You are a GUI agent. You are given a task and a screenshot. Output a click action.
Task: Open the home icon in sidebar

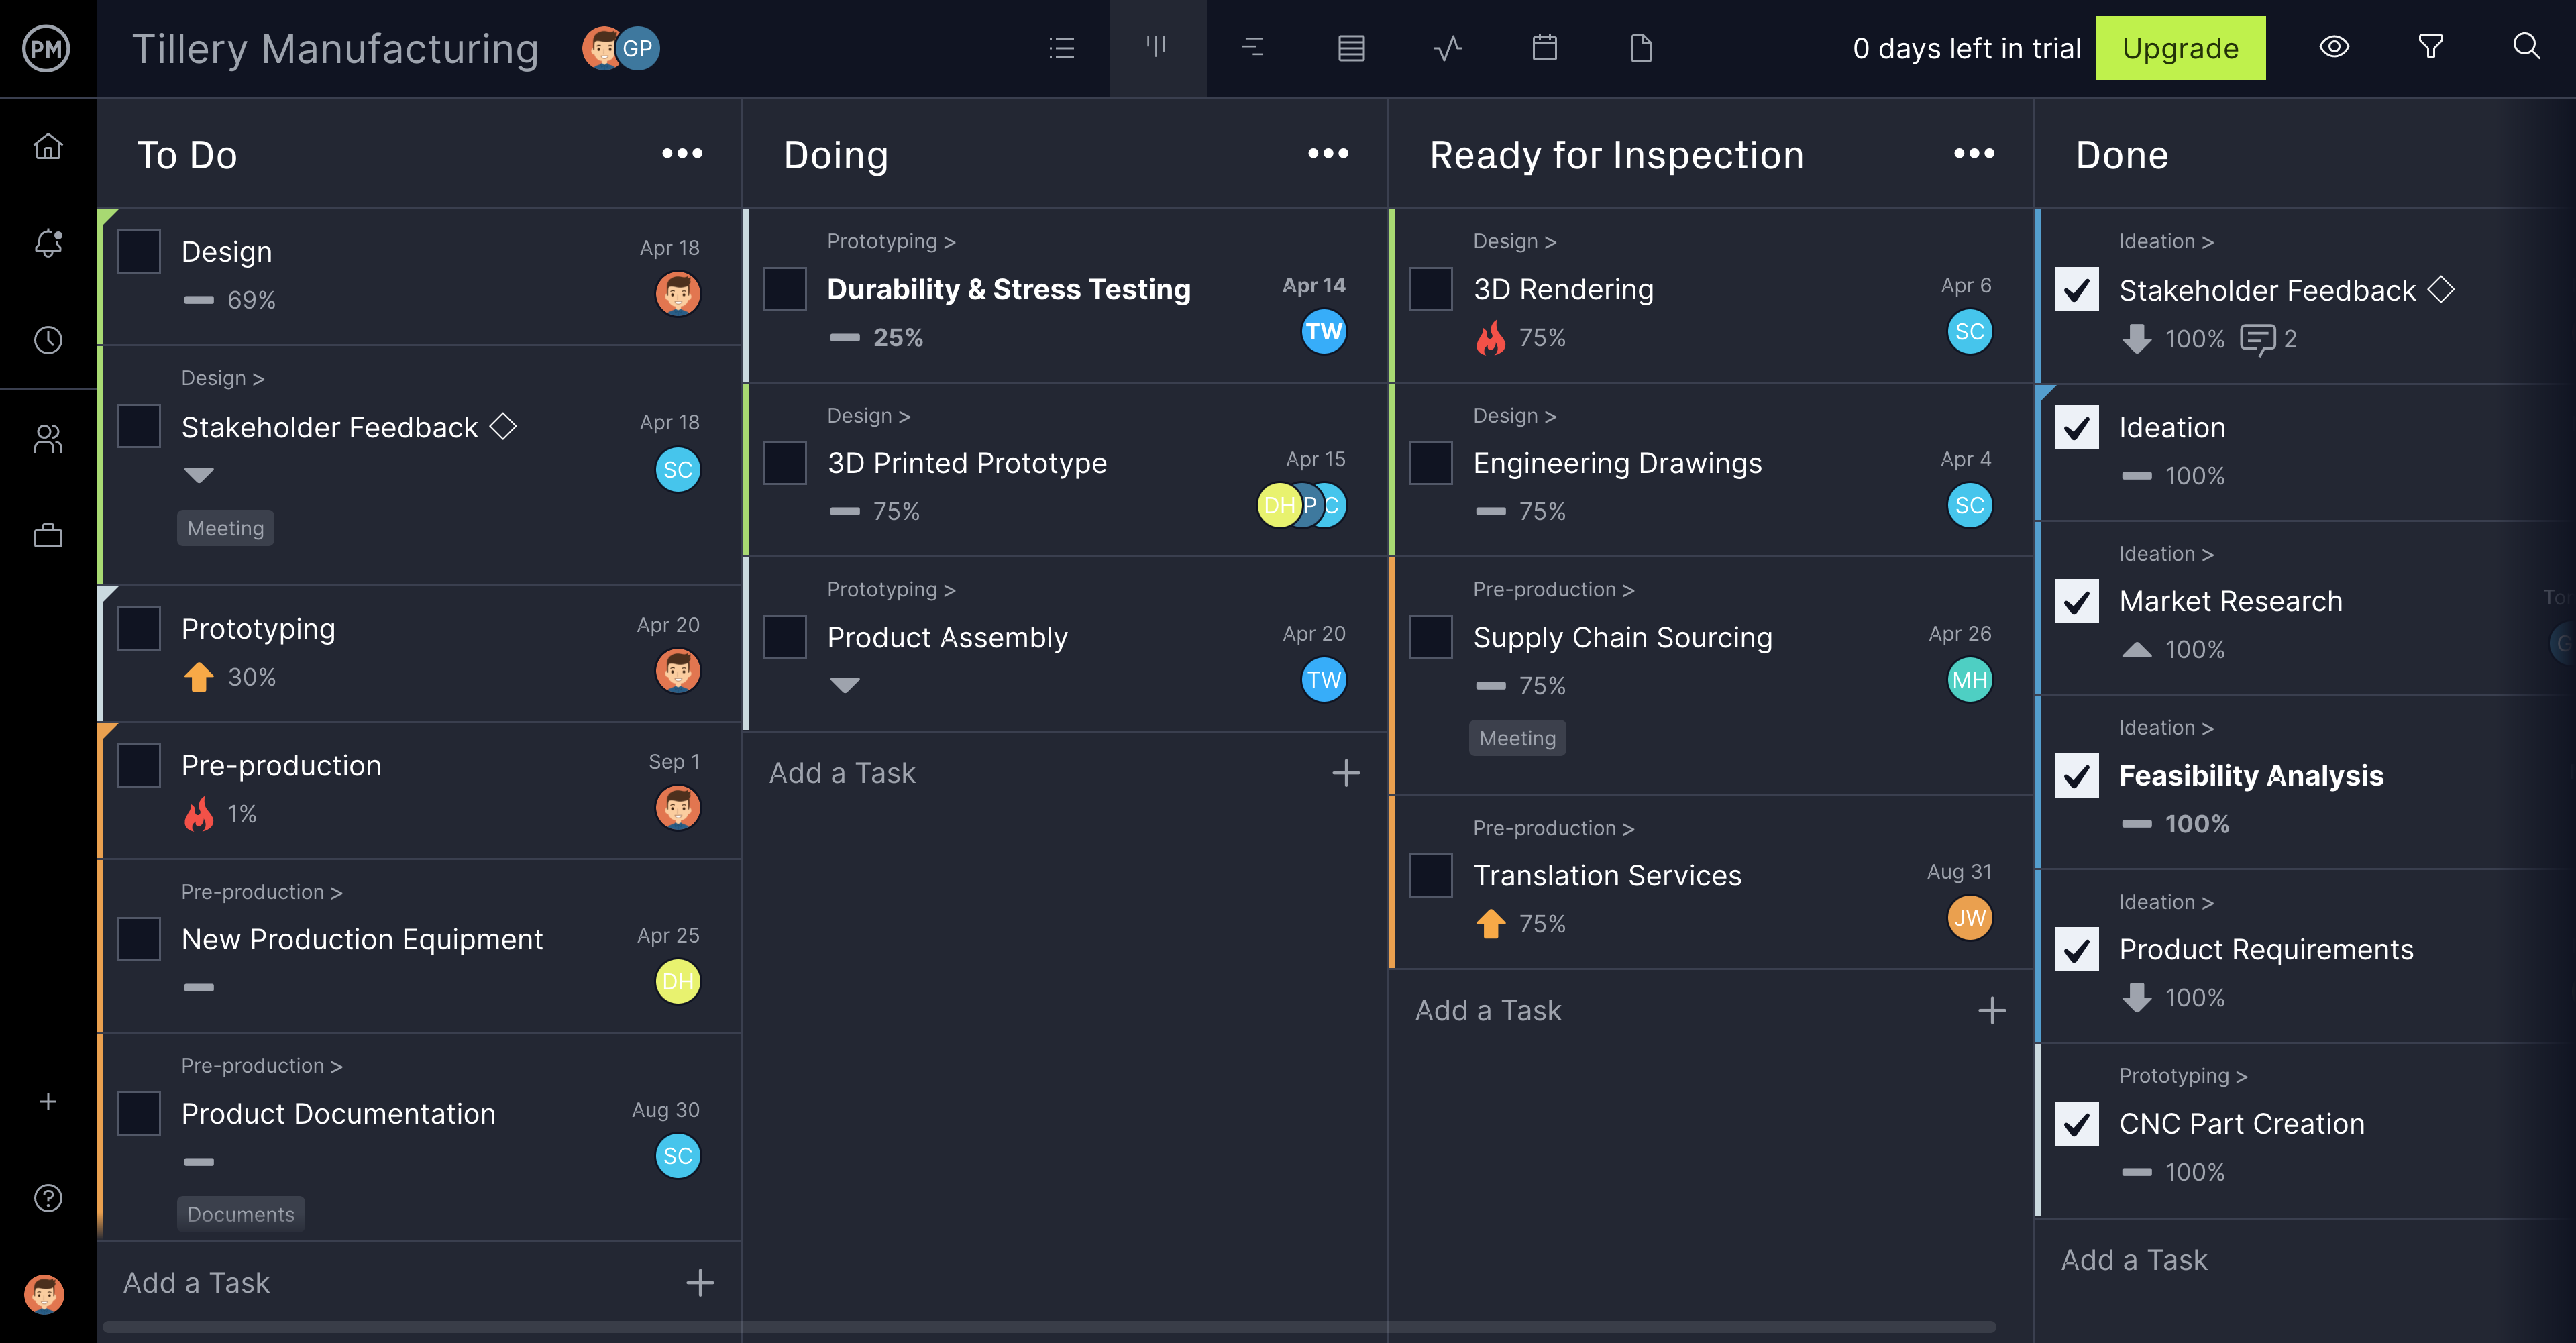coord(48,147)
